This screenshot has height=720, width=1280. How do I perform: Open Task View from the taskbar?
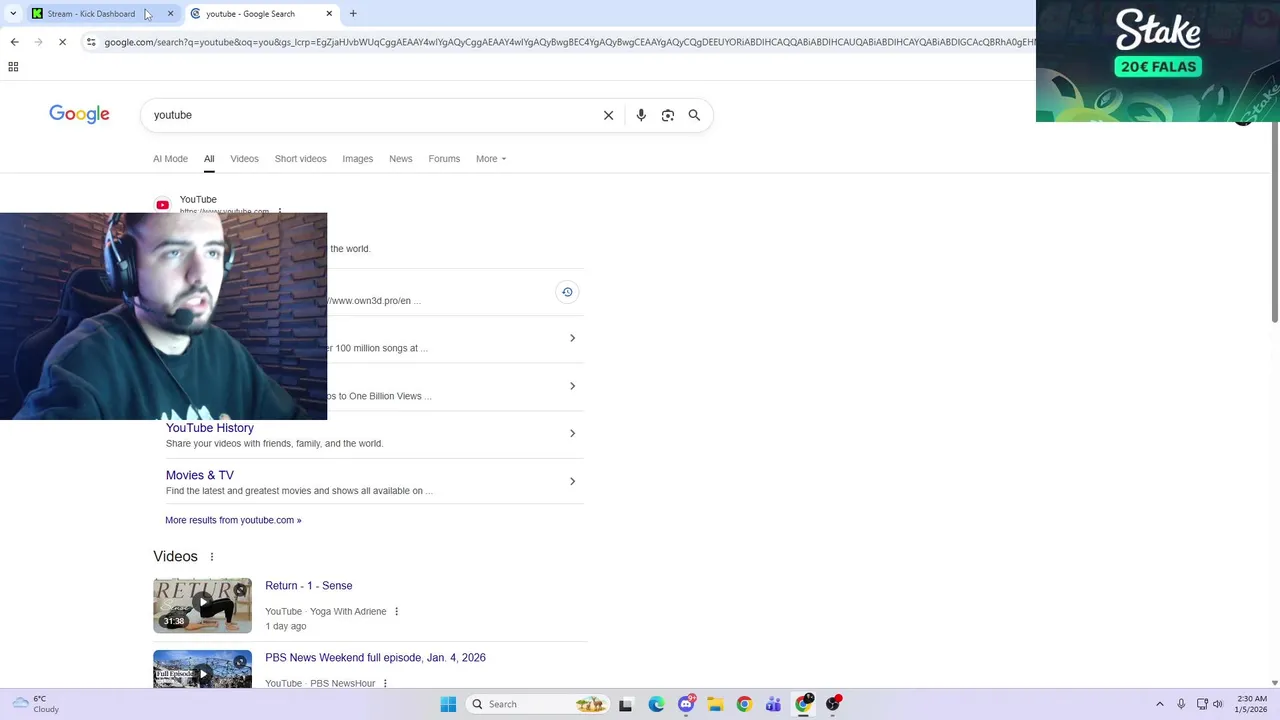coord(627,704)
